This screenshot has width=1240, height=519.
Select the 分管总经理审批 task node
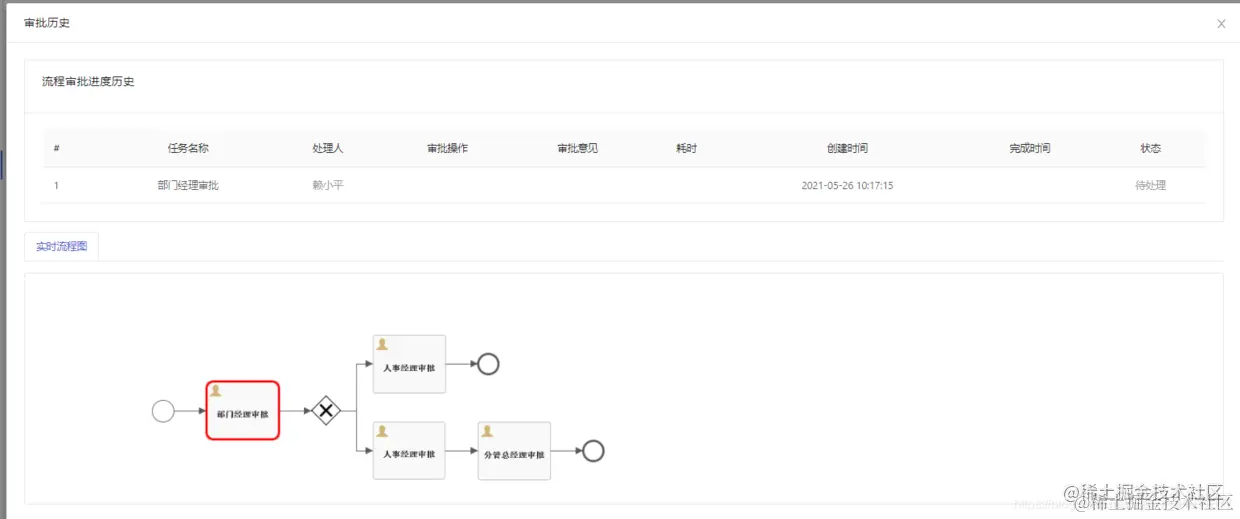coord(514,451)
